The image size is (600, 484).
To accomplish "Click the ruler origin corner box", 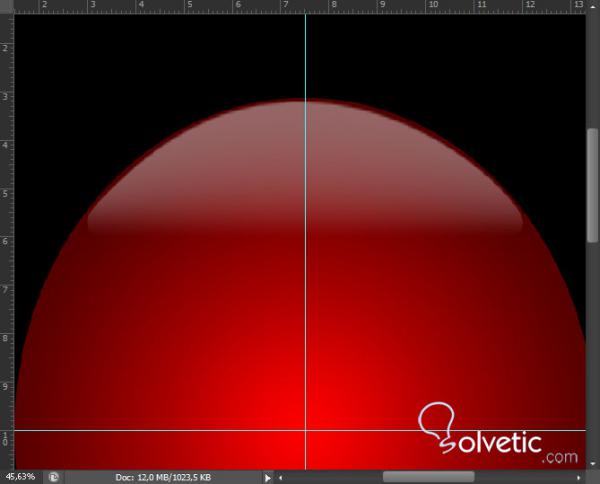I will click(7, 7).
